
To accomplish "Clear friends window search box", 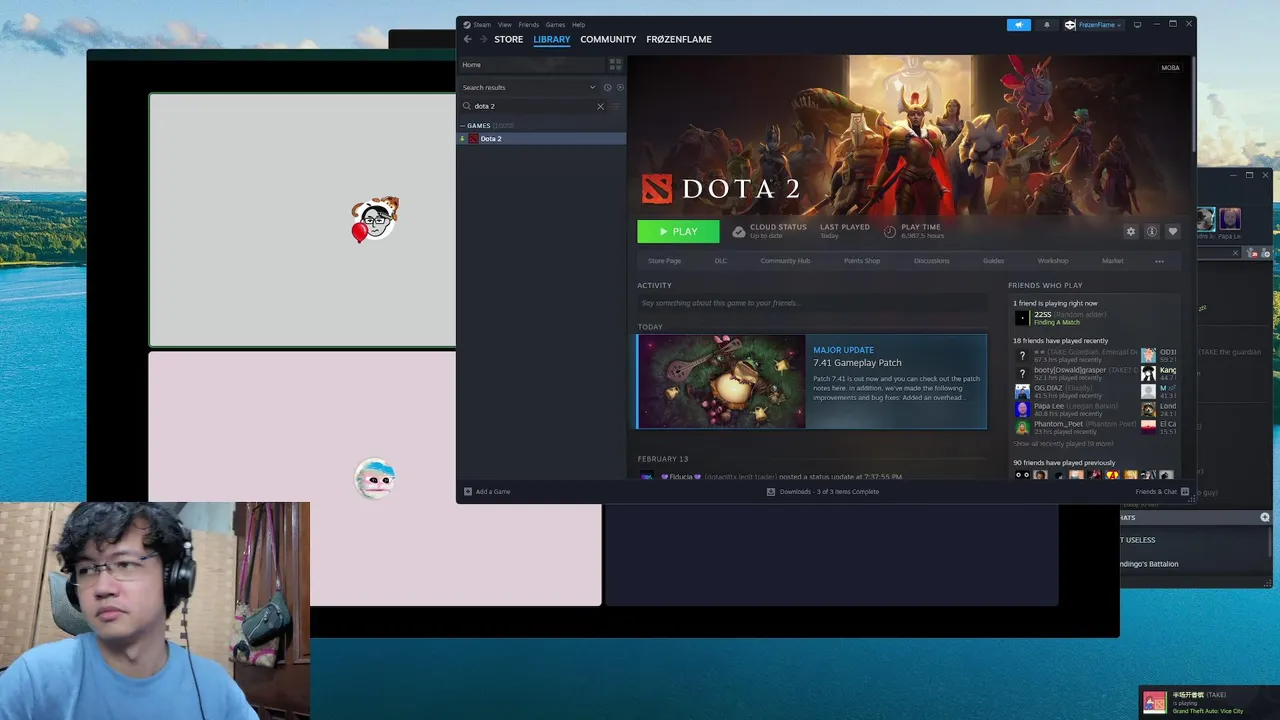I will [x=1235, y=253].
